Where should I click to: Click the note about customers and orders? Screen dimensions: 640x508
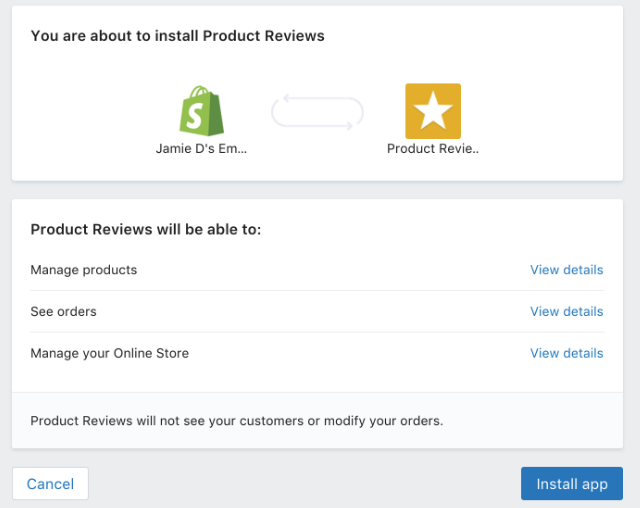tap(237, 421)
